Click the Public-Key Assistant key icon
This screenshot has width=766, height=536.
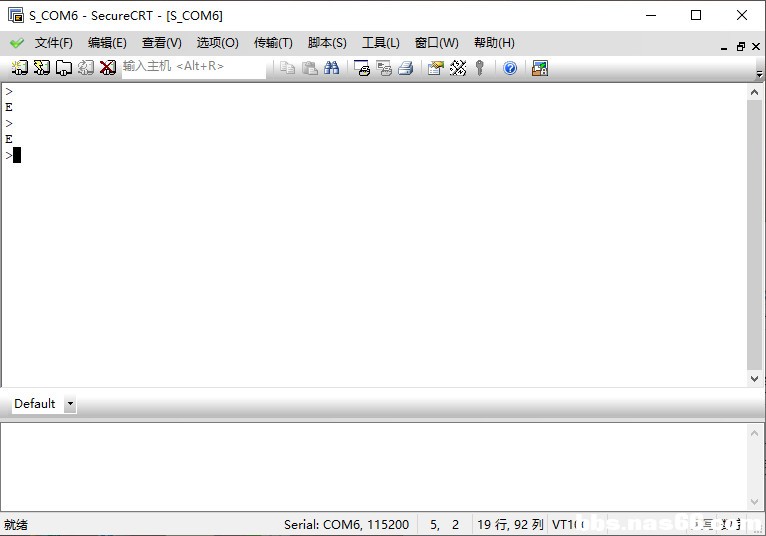point(480,68)
